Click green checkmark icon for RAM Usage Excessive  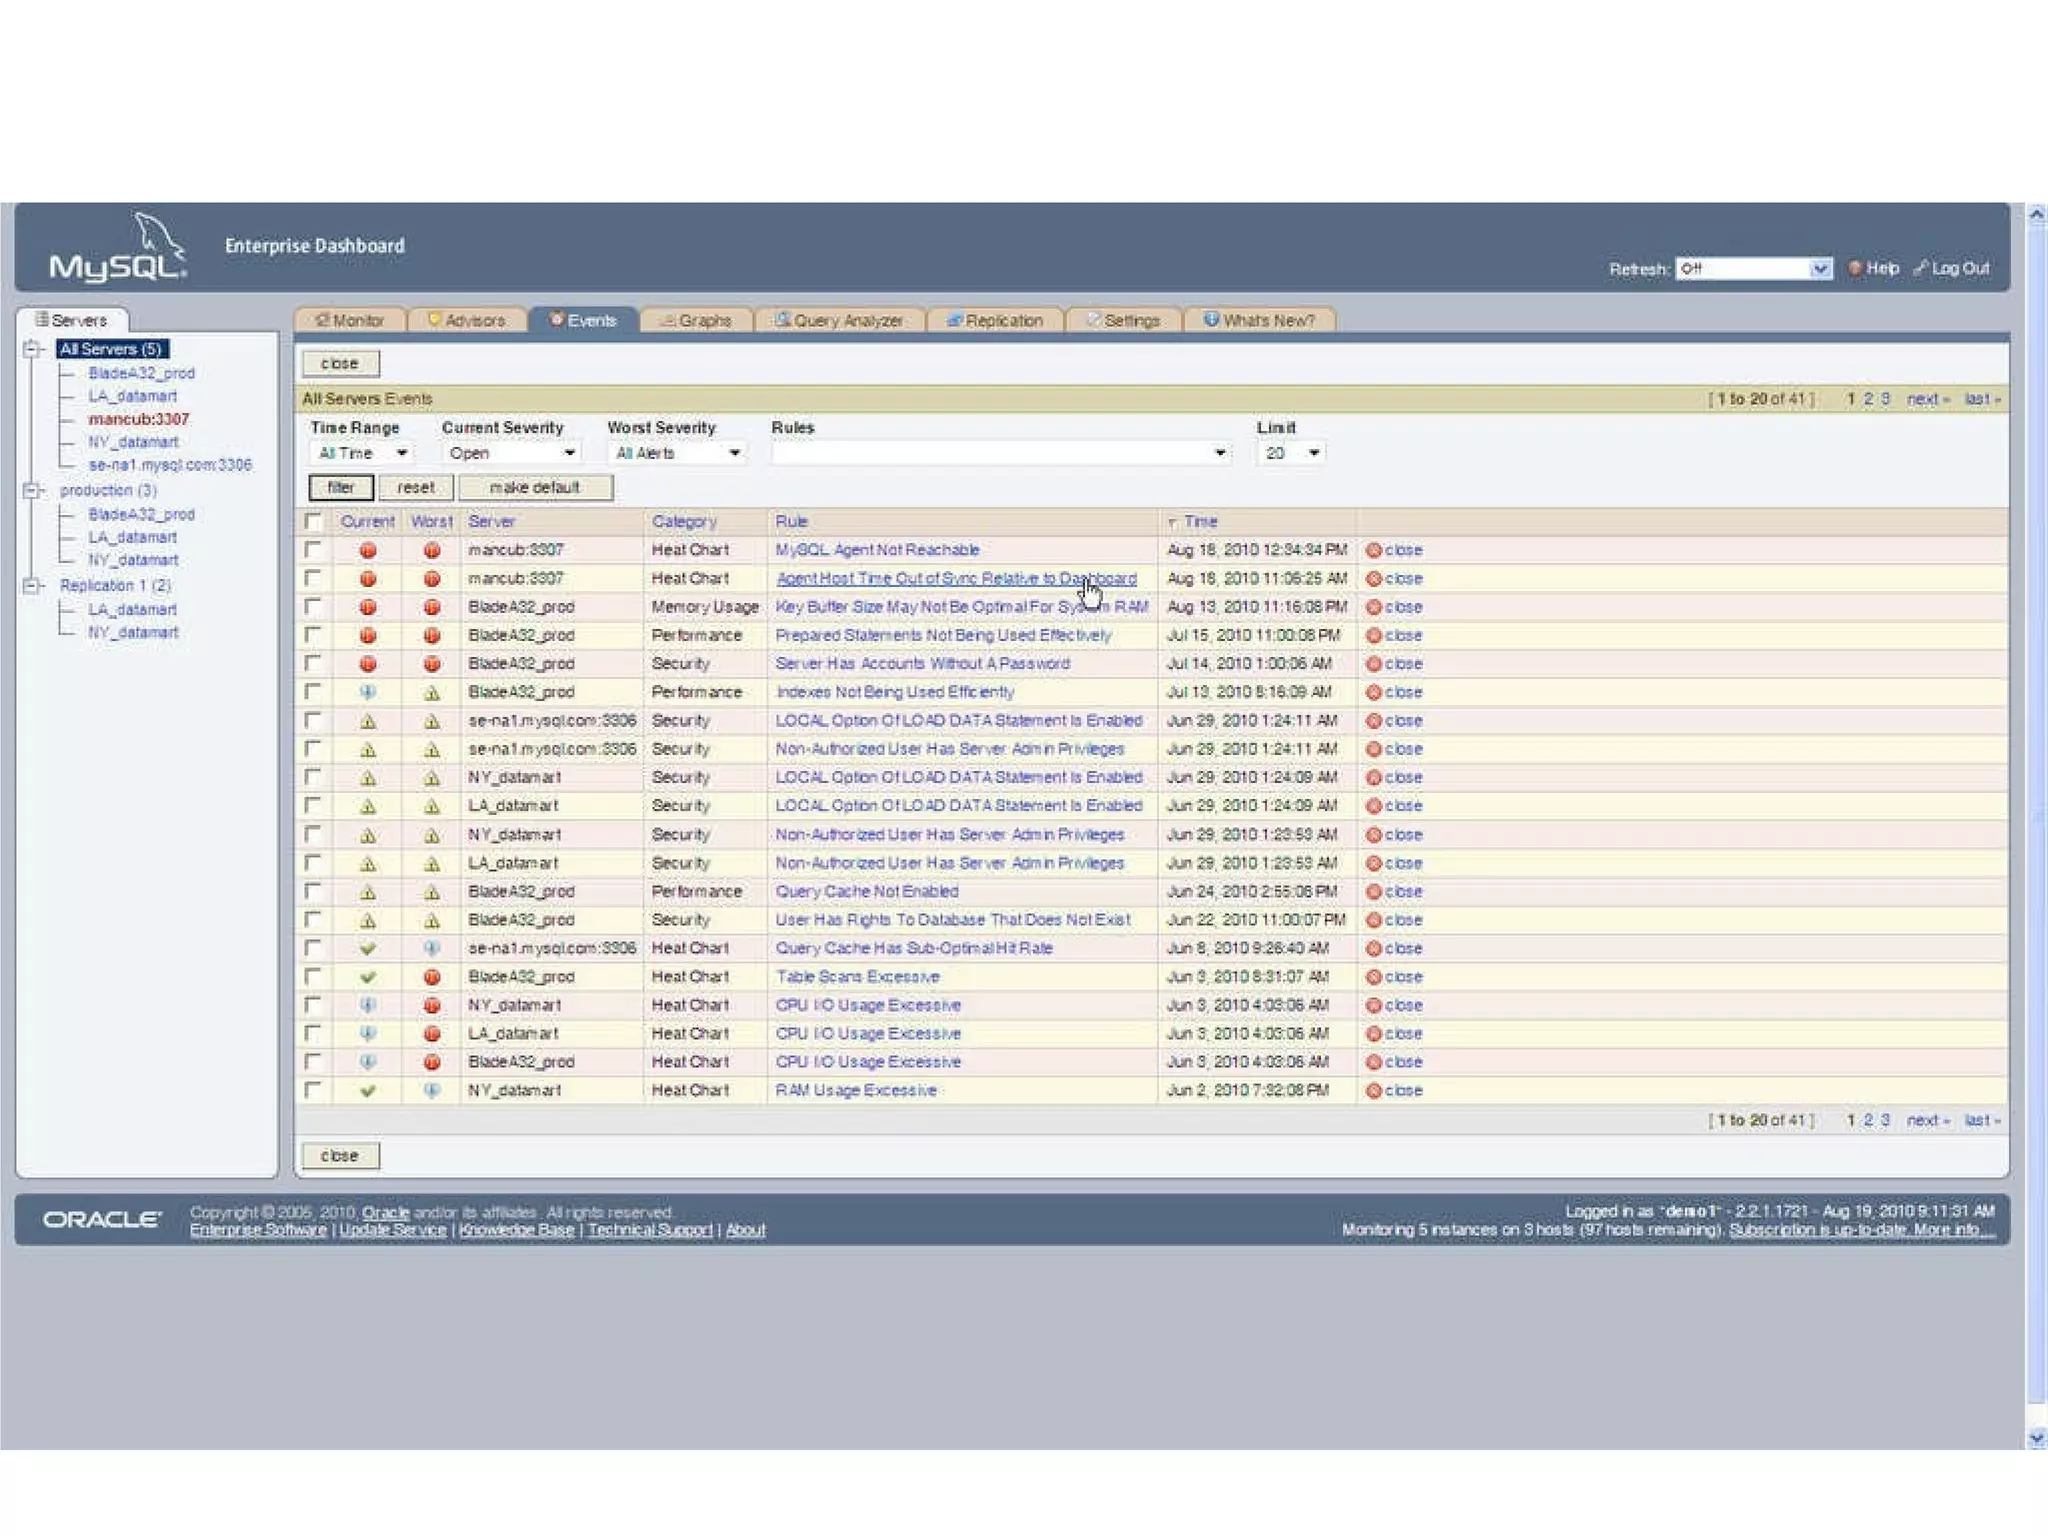[x=368, y=1091]
